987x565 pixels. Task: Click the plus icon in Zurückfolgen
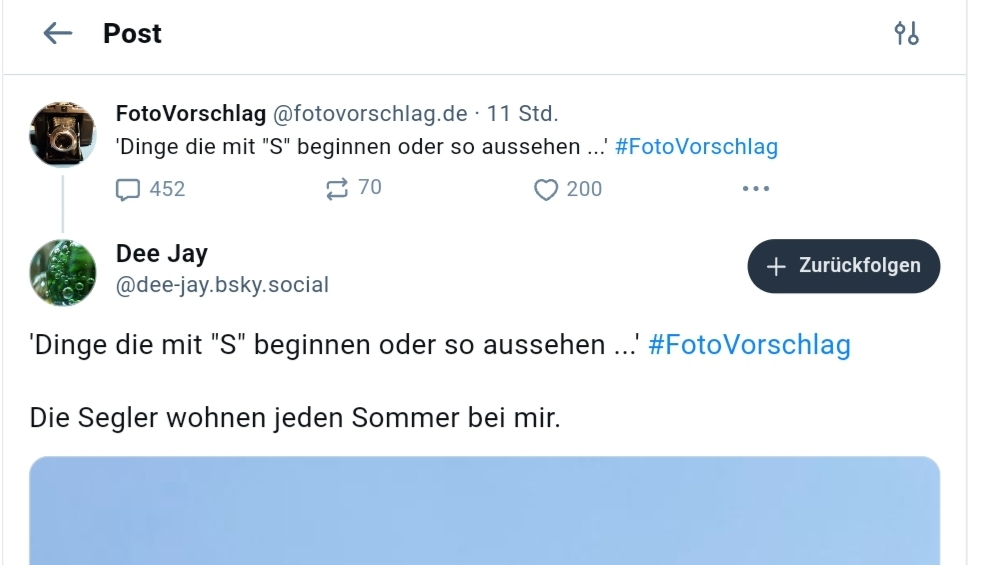pos(776,266)
